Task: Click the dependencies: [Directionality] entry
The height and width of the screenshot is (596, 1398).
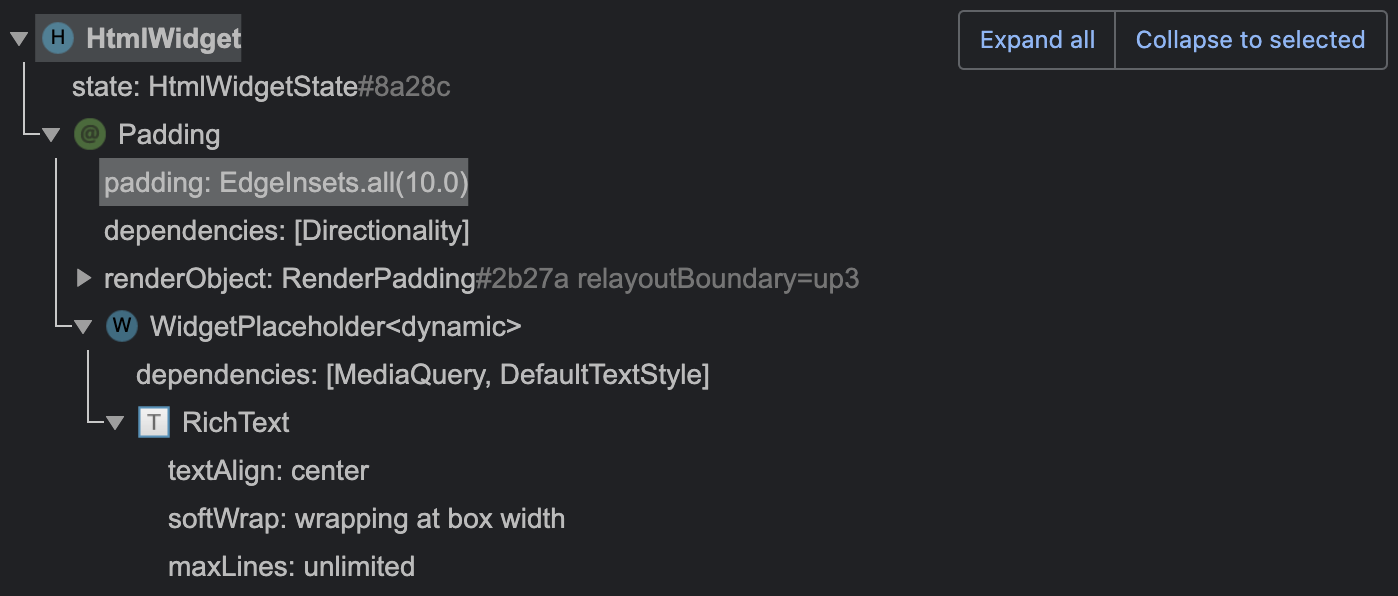Action: coord(286,230)
